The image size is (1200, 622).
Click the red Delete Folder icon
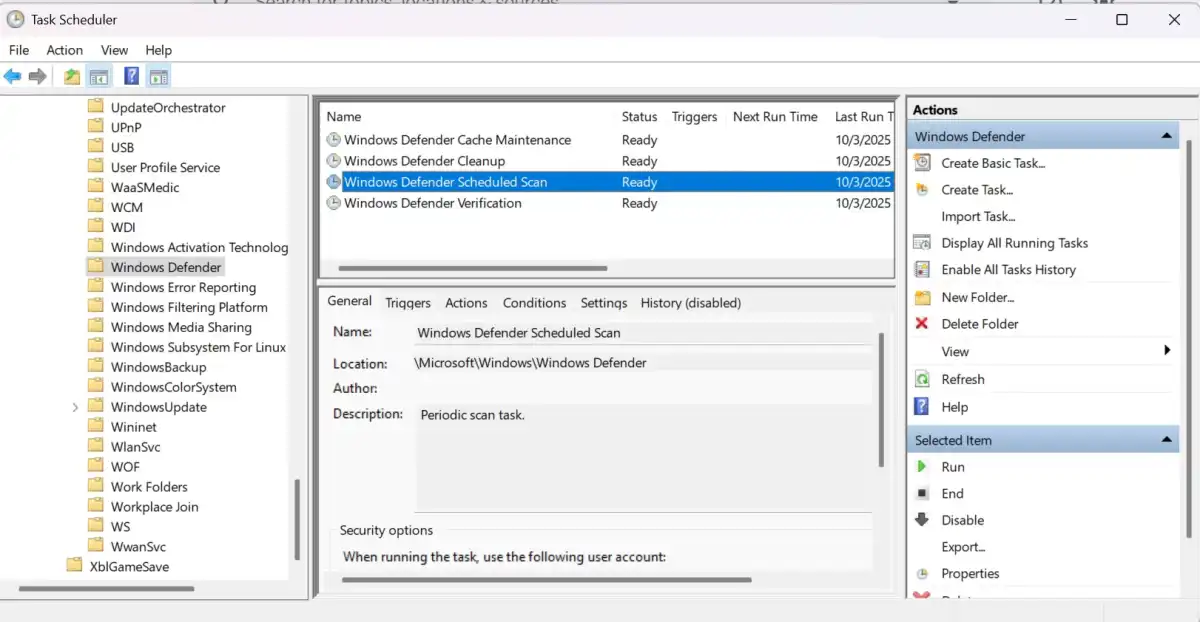coord(922,324)
